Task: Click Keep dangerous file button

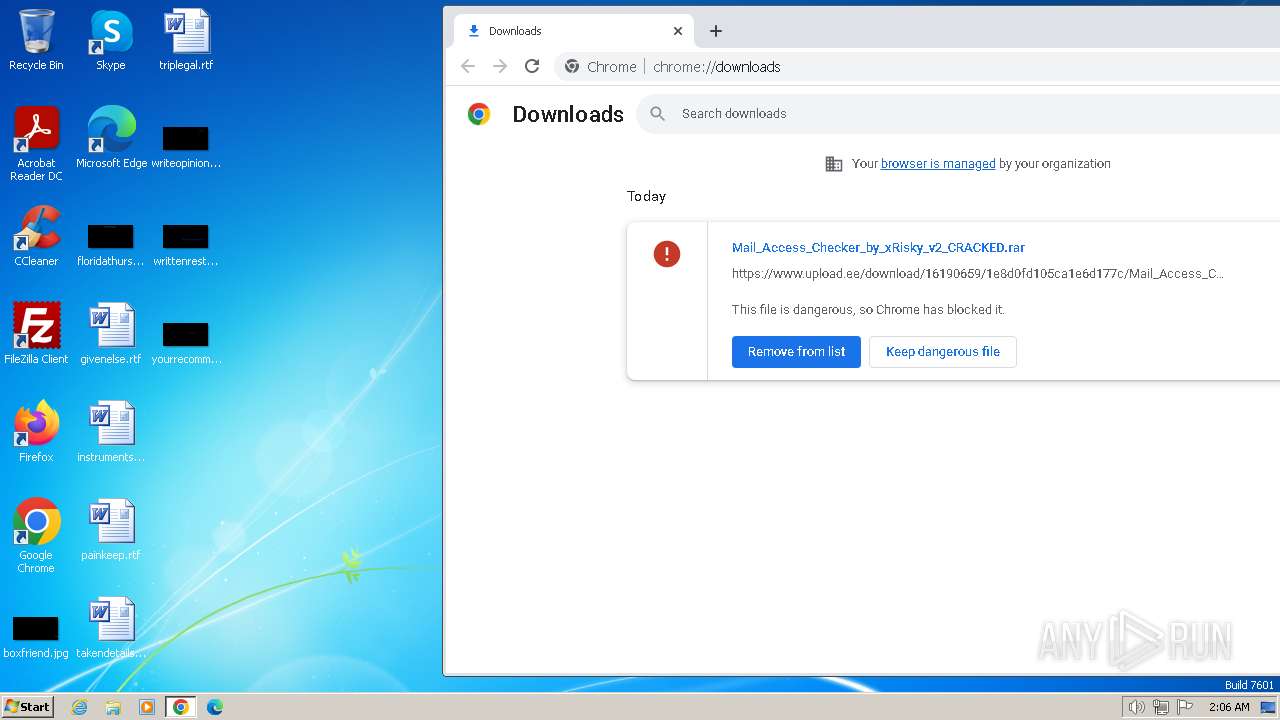Action: pos(943,352)
